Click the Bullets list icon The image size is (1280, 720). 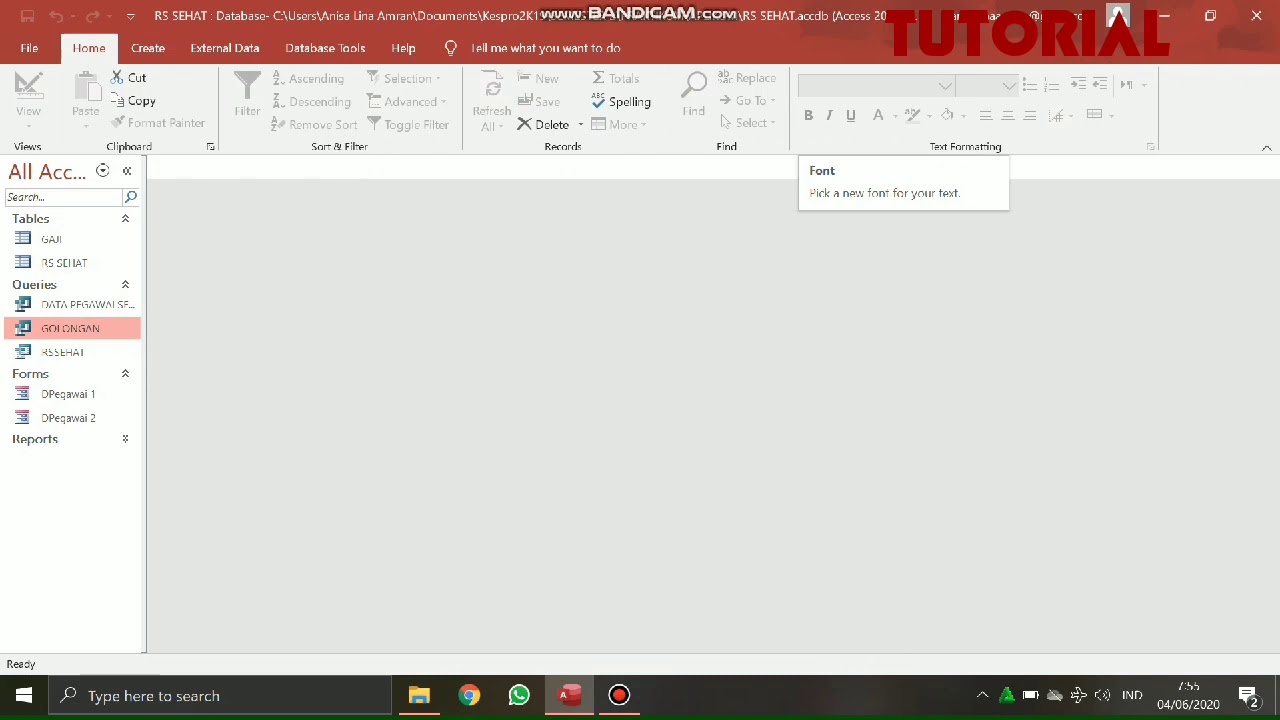(1029, 85)
